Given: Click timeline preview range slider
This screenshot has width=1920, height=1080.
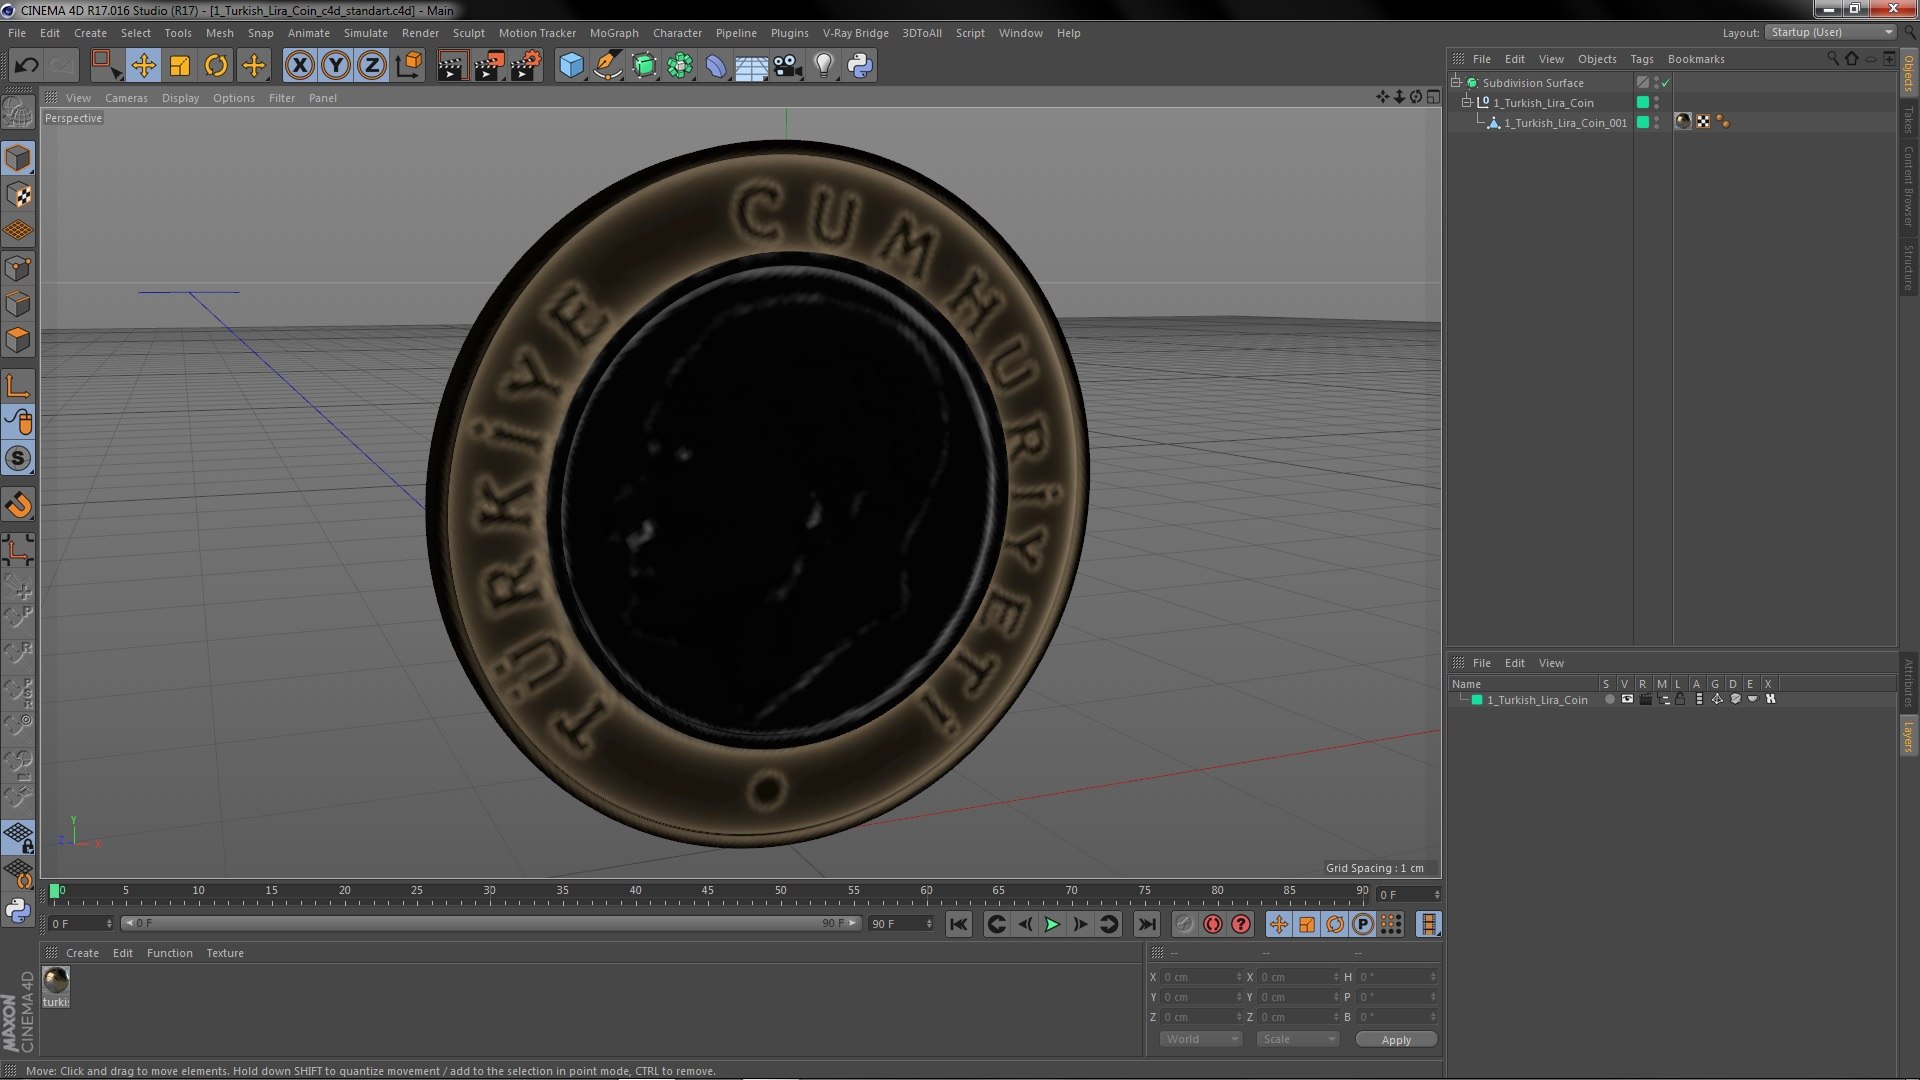Looking at the screenshot, I should pyautogui.click(x=490, y=923).
